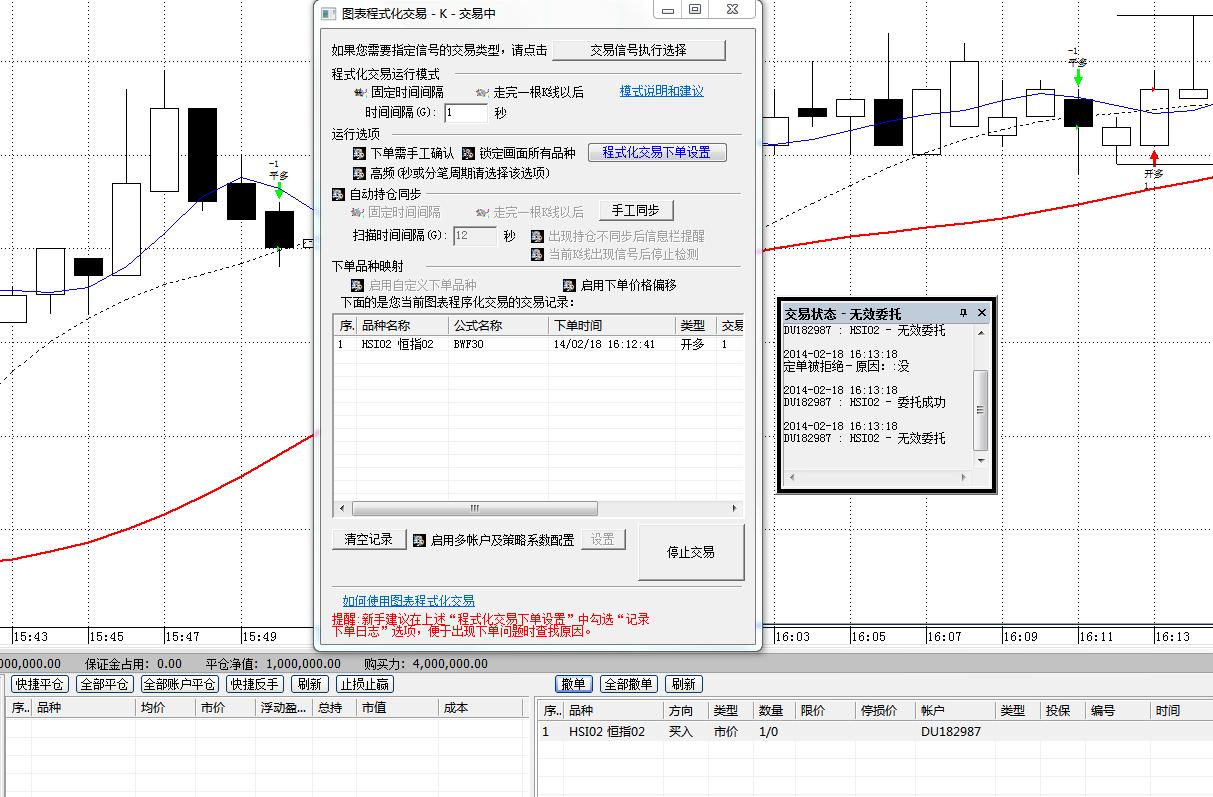Viewport: 1213px width, 797px height.
Task: Open 程式化交易下单设置 settings
Action: tap(656, 153)
